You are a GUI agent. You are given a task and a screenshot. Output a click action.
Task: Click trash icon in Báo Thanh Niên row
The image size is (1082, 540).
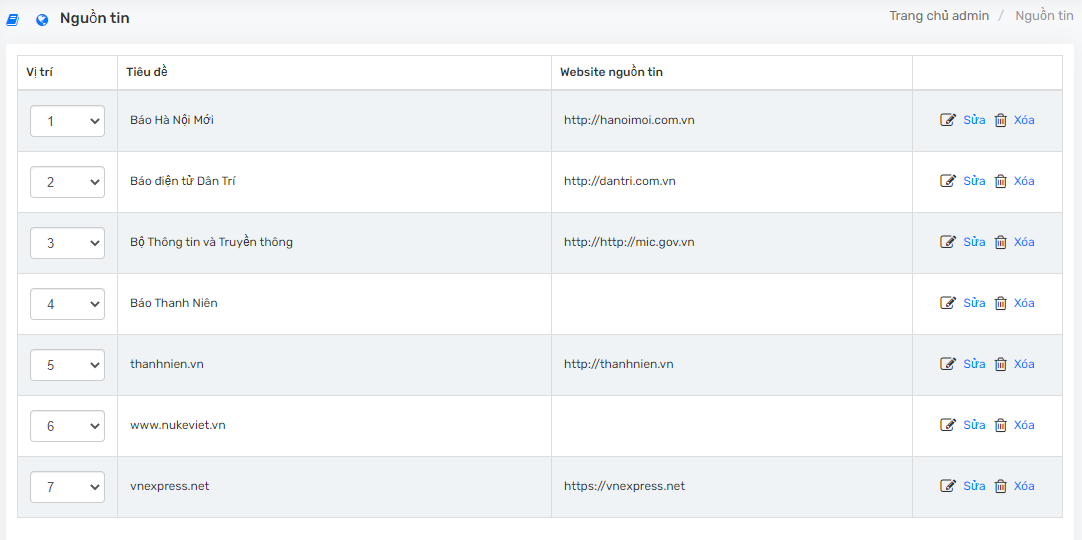(x=1000, y=303)
